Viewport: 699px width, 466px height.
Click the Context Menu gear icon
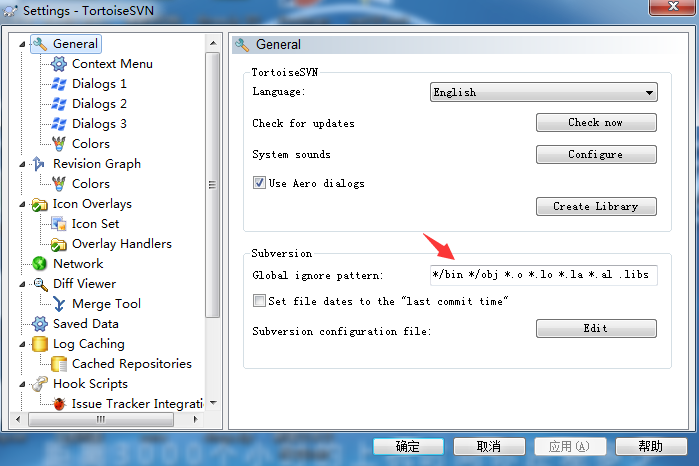click(59, 64)
